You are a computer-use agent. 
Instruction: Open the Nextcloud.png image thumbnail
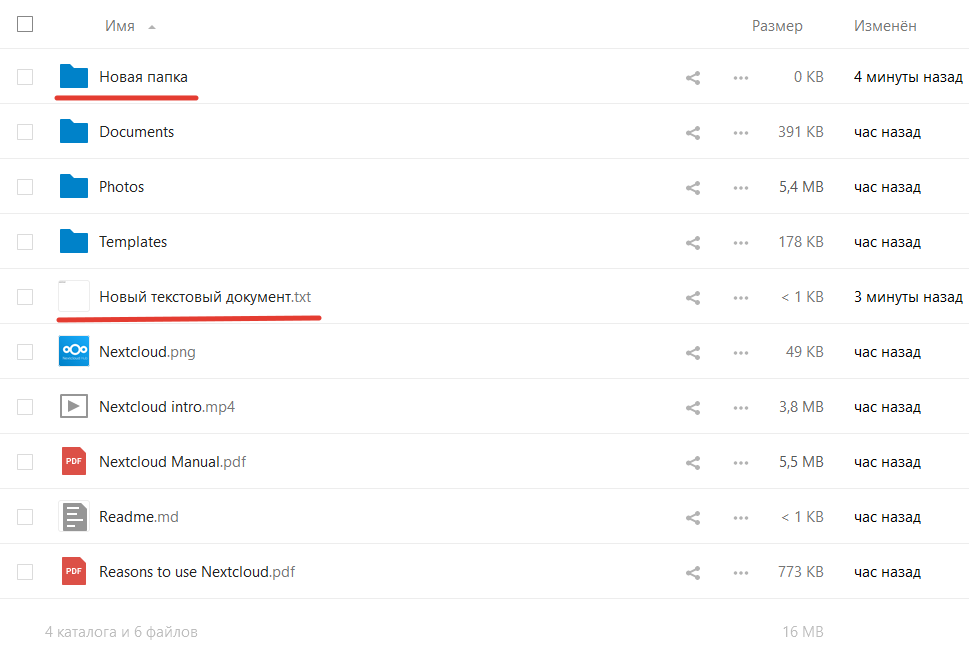pyautogui.click(x=74, y=351)
